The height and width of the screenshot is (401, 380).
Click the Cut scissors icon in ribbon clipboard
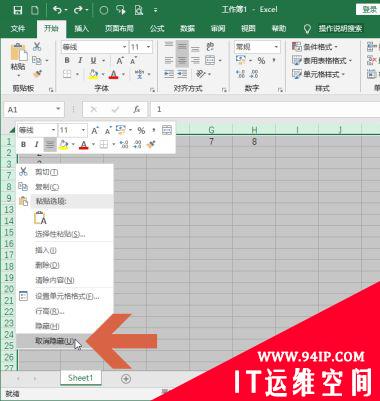[37, 47]
